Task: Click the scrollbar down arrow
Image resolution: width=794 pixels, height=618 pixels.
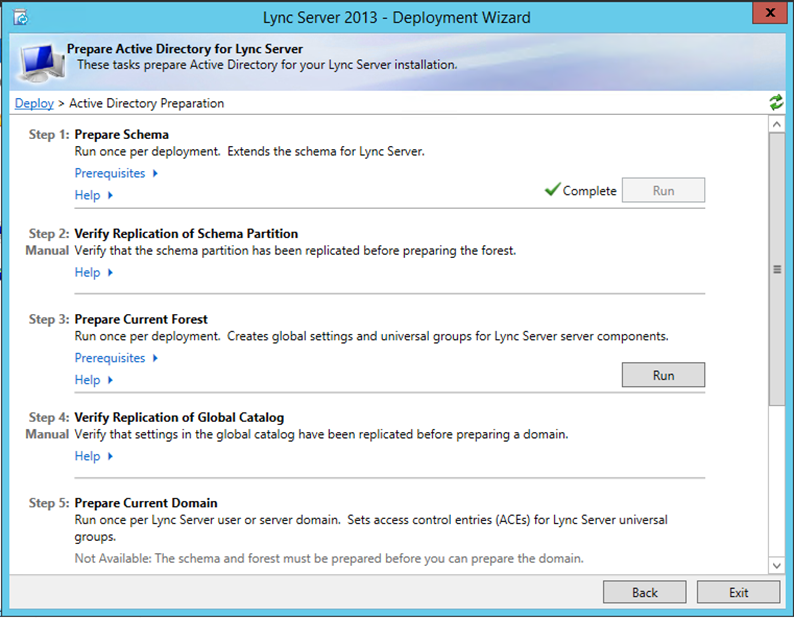Action: (x=776, y=565)
